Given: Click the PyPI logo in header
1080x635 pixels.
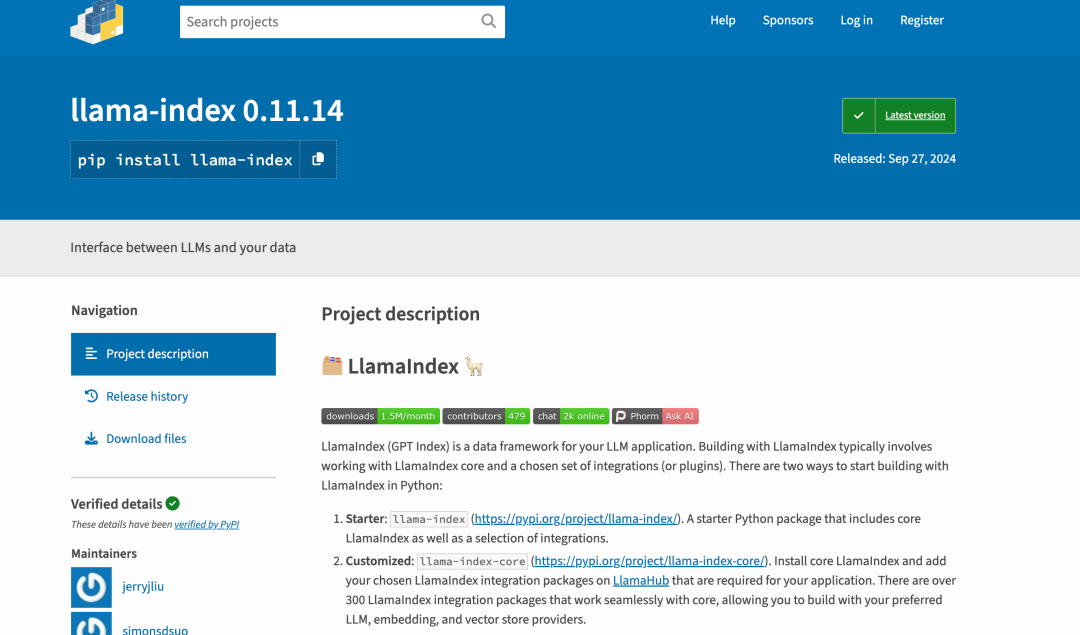Looking at the screenshot, I should point(97,21).
